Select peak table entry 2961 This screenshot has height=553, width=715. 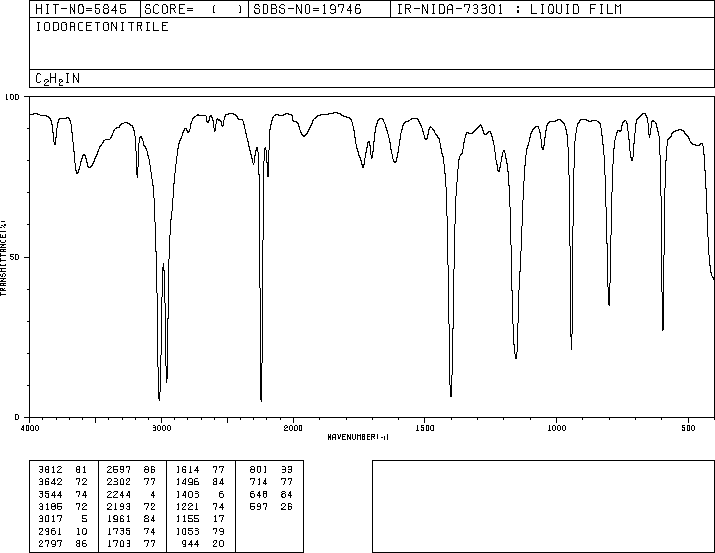point(48,532)
